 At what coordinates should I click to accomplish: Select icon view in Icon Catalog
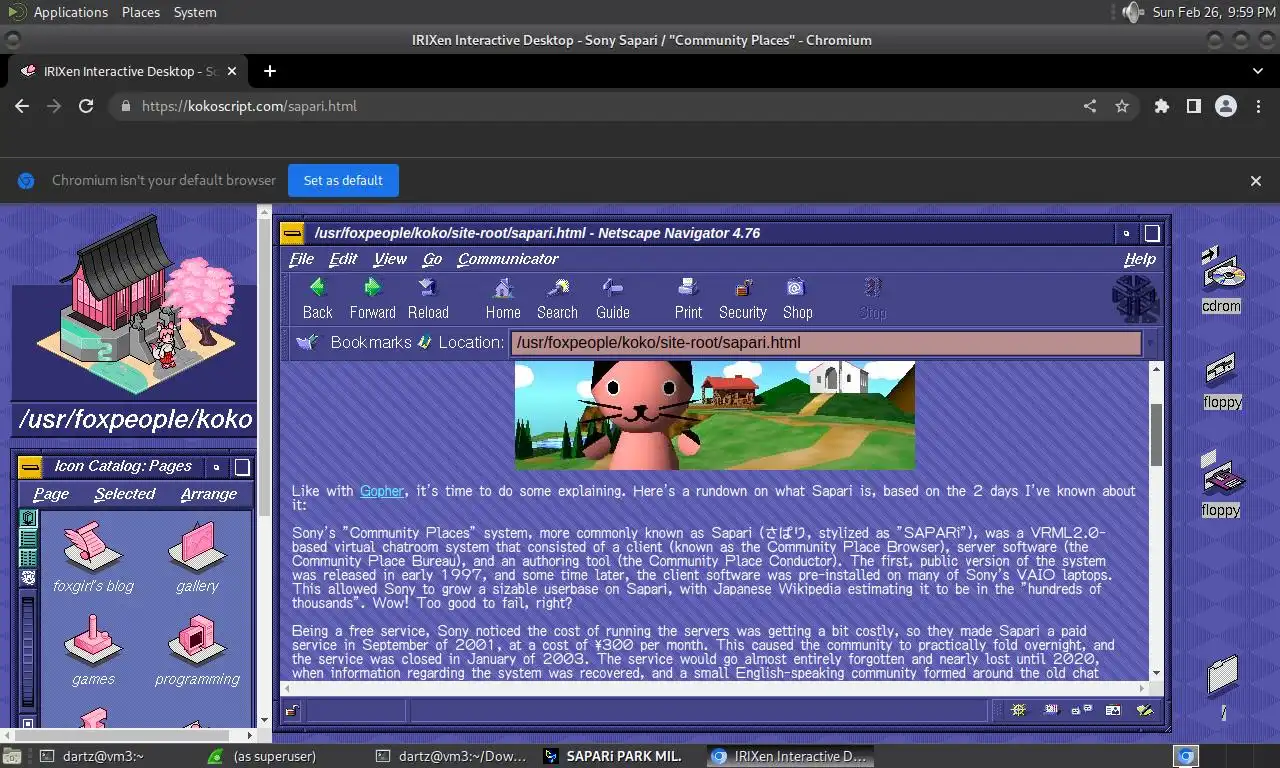point(28,518)
